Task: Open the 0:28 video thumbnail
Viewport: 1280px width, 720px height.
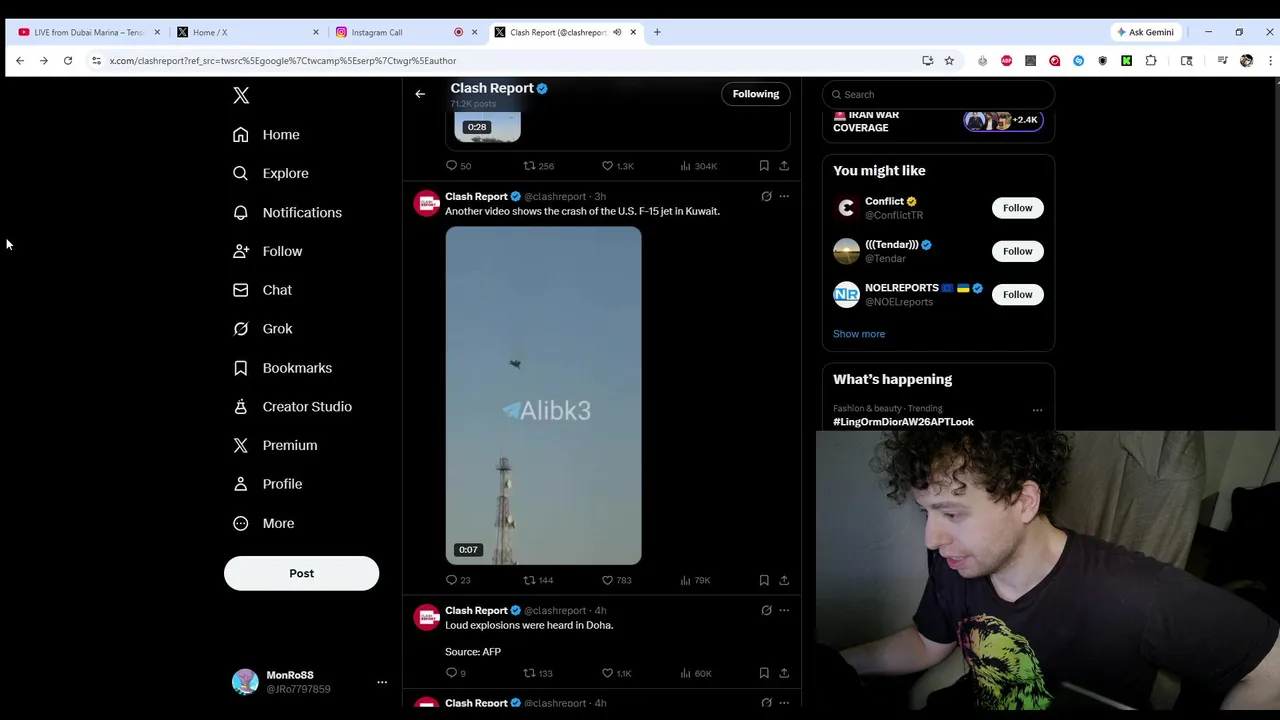Action: pyautogui.click(x=487, y=127)
